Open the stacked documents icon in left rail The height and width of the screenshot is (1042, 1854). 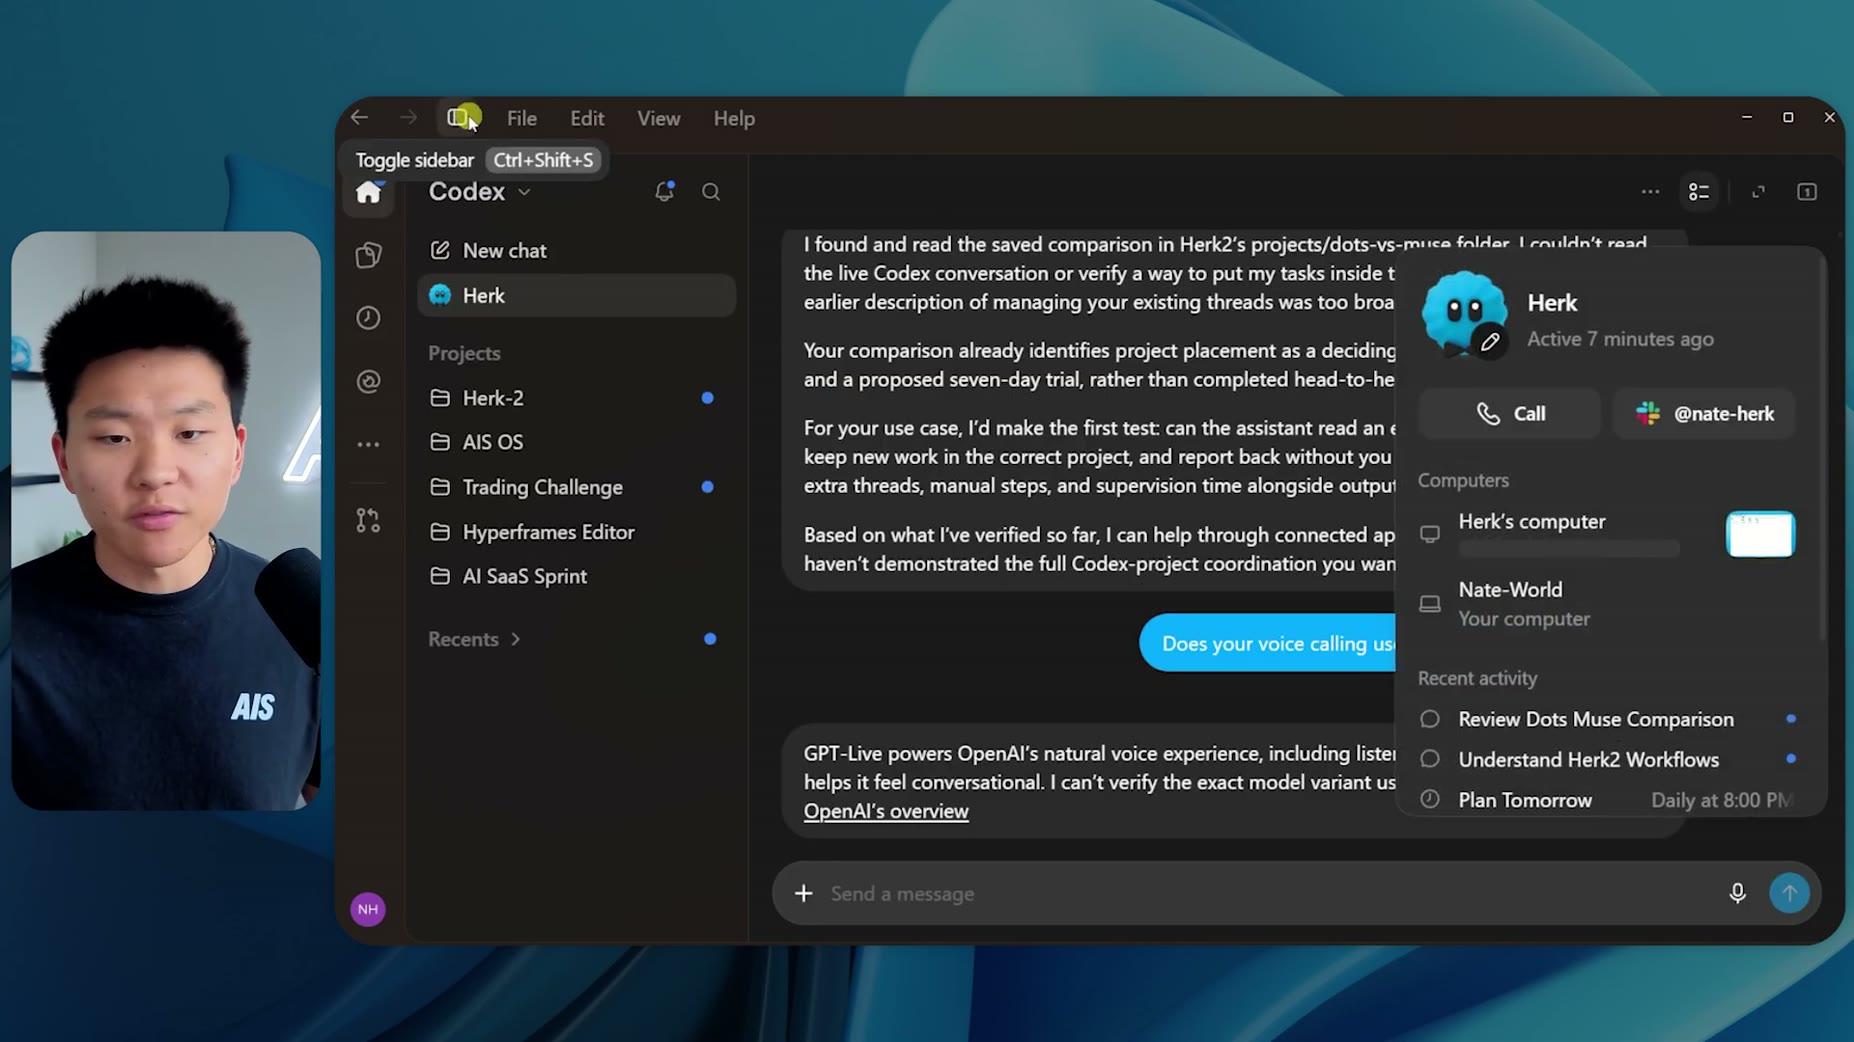pyautogui.click(x=368, y=255)
